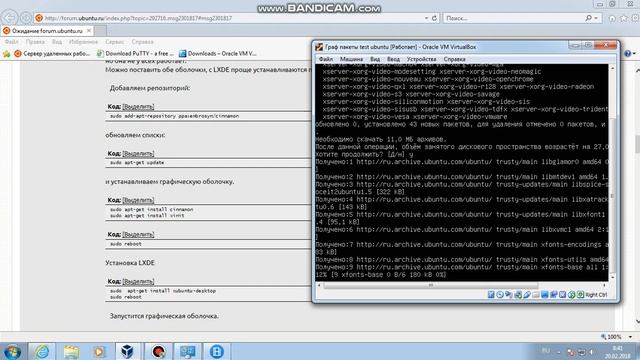640x360 pixels.
Task: Click the add-to-favorites bar star icon
Action: [x=6, y=53]
